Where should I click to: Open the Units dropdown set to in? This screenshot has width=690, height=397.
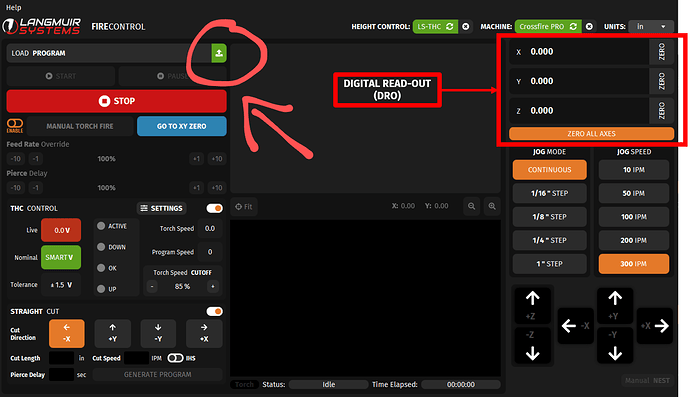coord(651,26)
